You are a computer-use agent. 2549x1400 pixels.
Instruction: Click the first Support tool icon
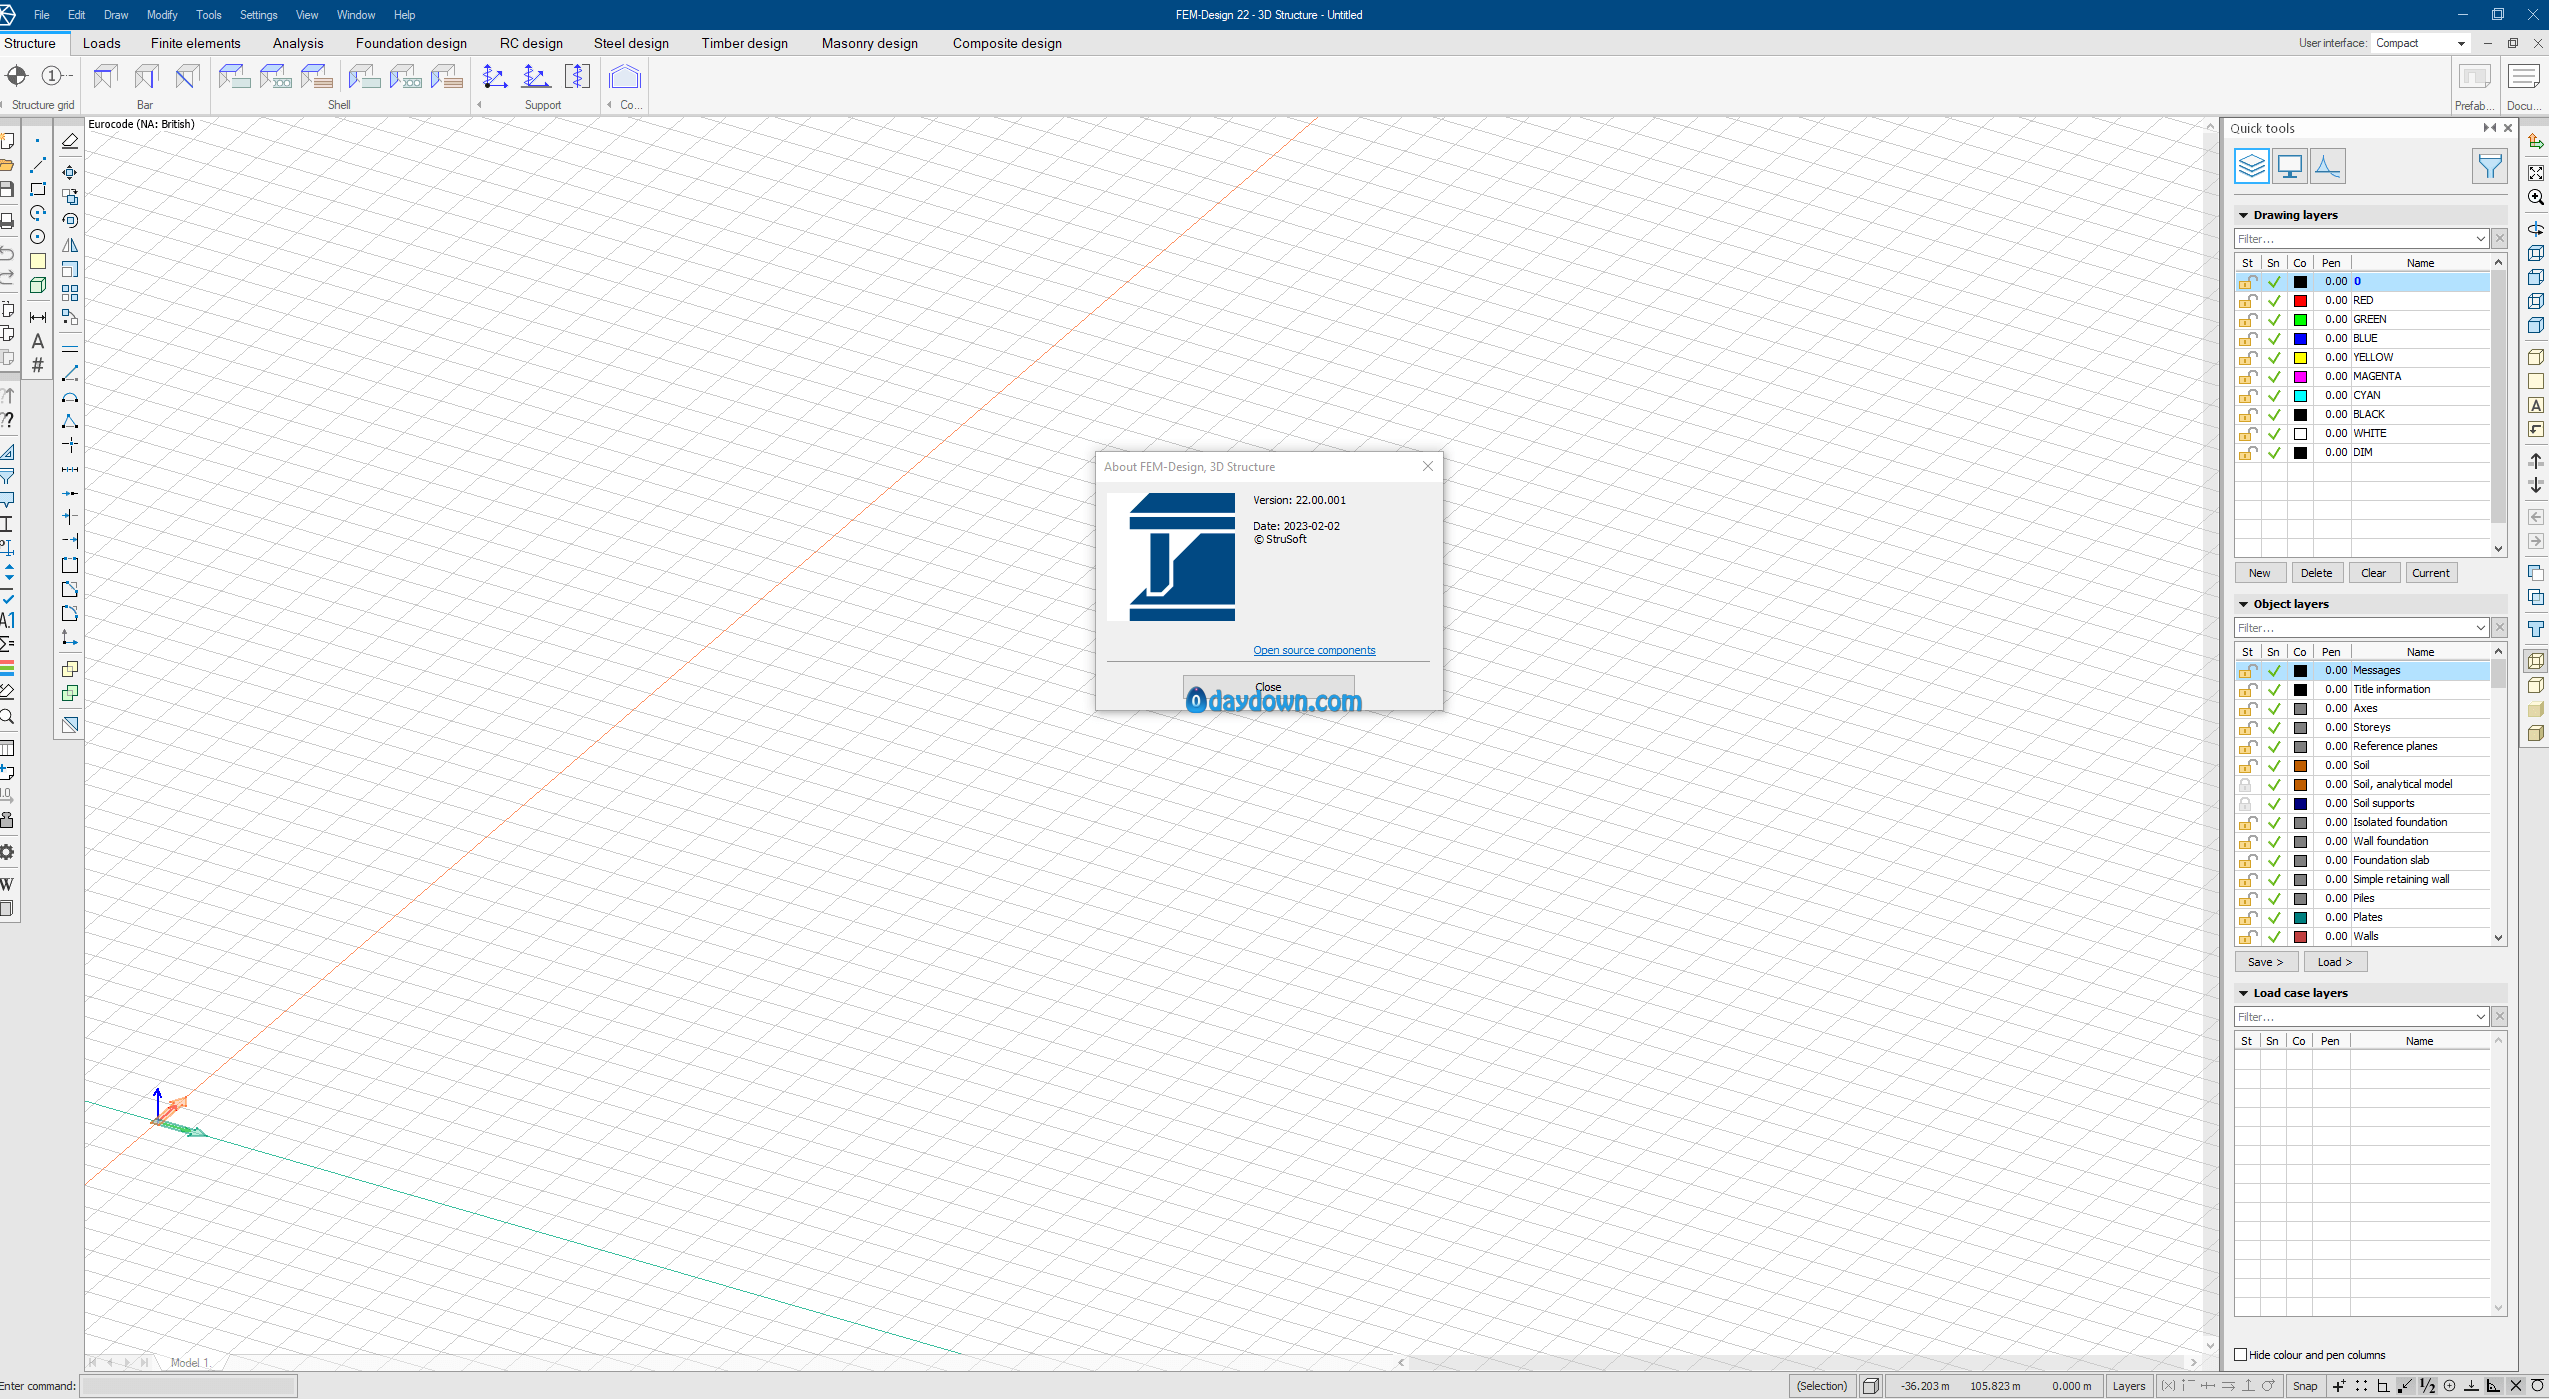(494, 77)
